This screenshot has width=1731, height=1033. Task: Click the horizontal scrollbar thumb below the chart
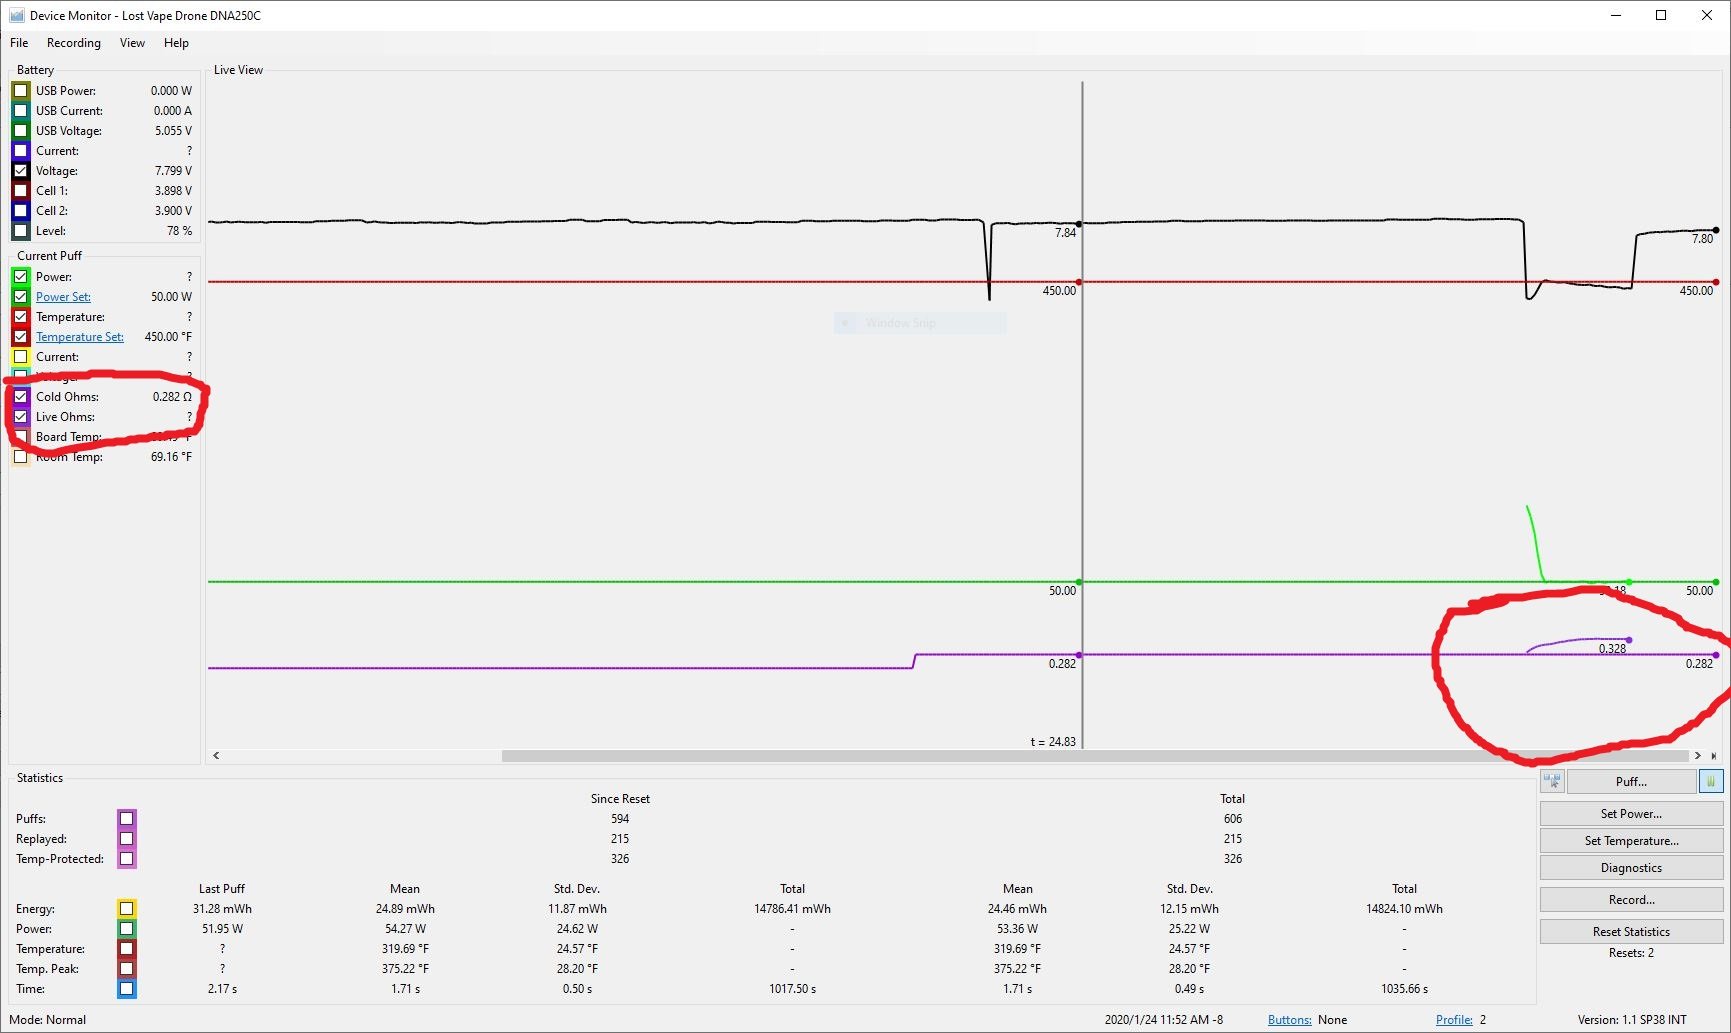(x=1095, y=756)
